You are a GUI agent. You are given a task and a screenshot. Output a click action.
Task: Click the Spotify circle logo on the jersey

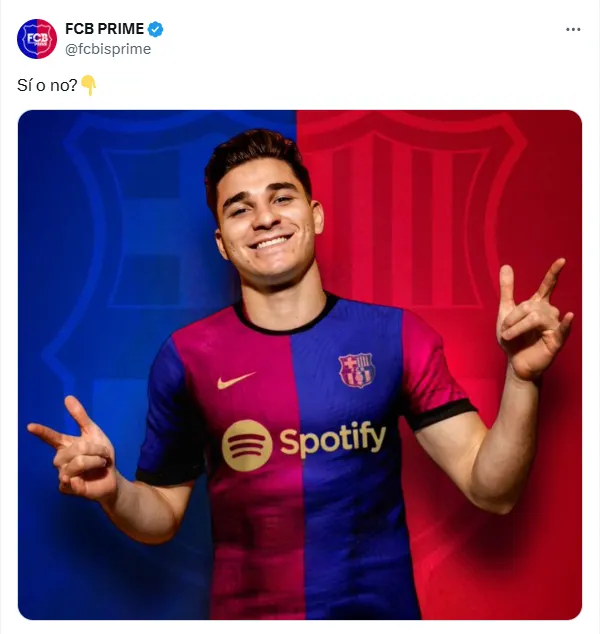[246, 445]
